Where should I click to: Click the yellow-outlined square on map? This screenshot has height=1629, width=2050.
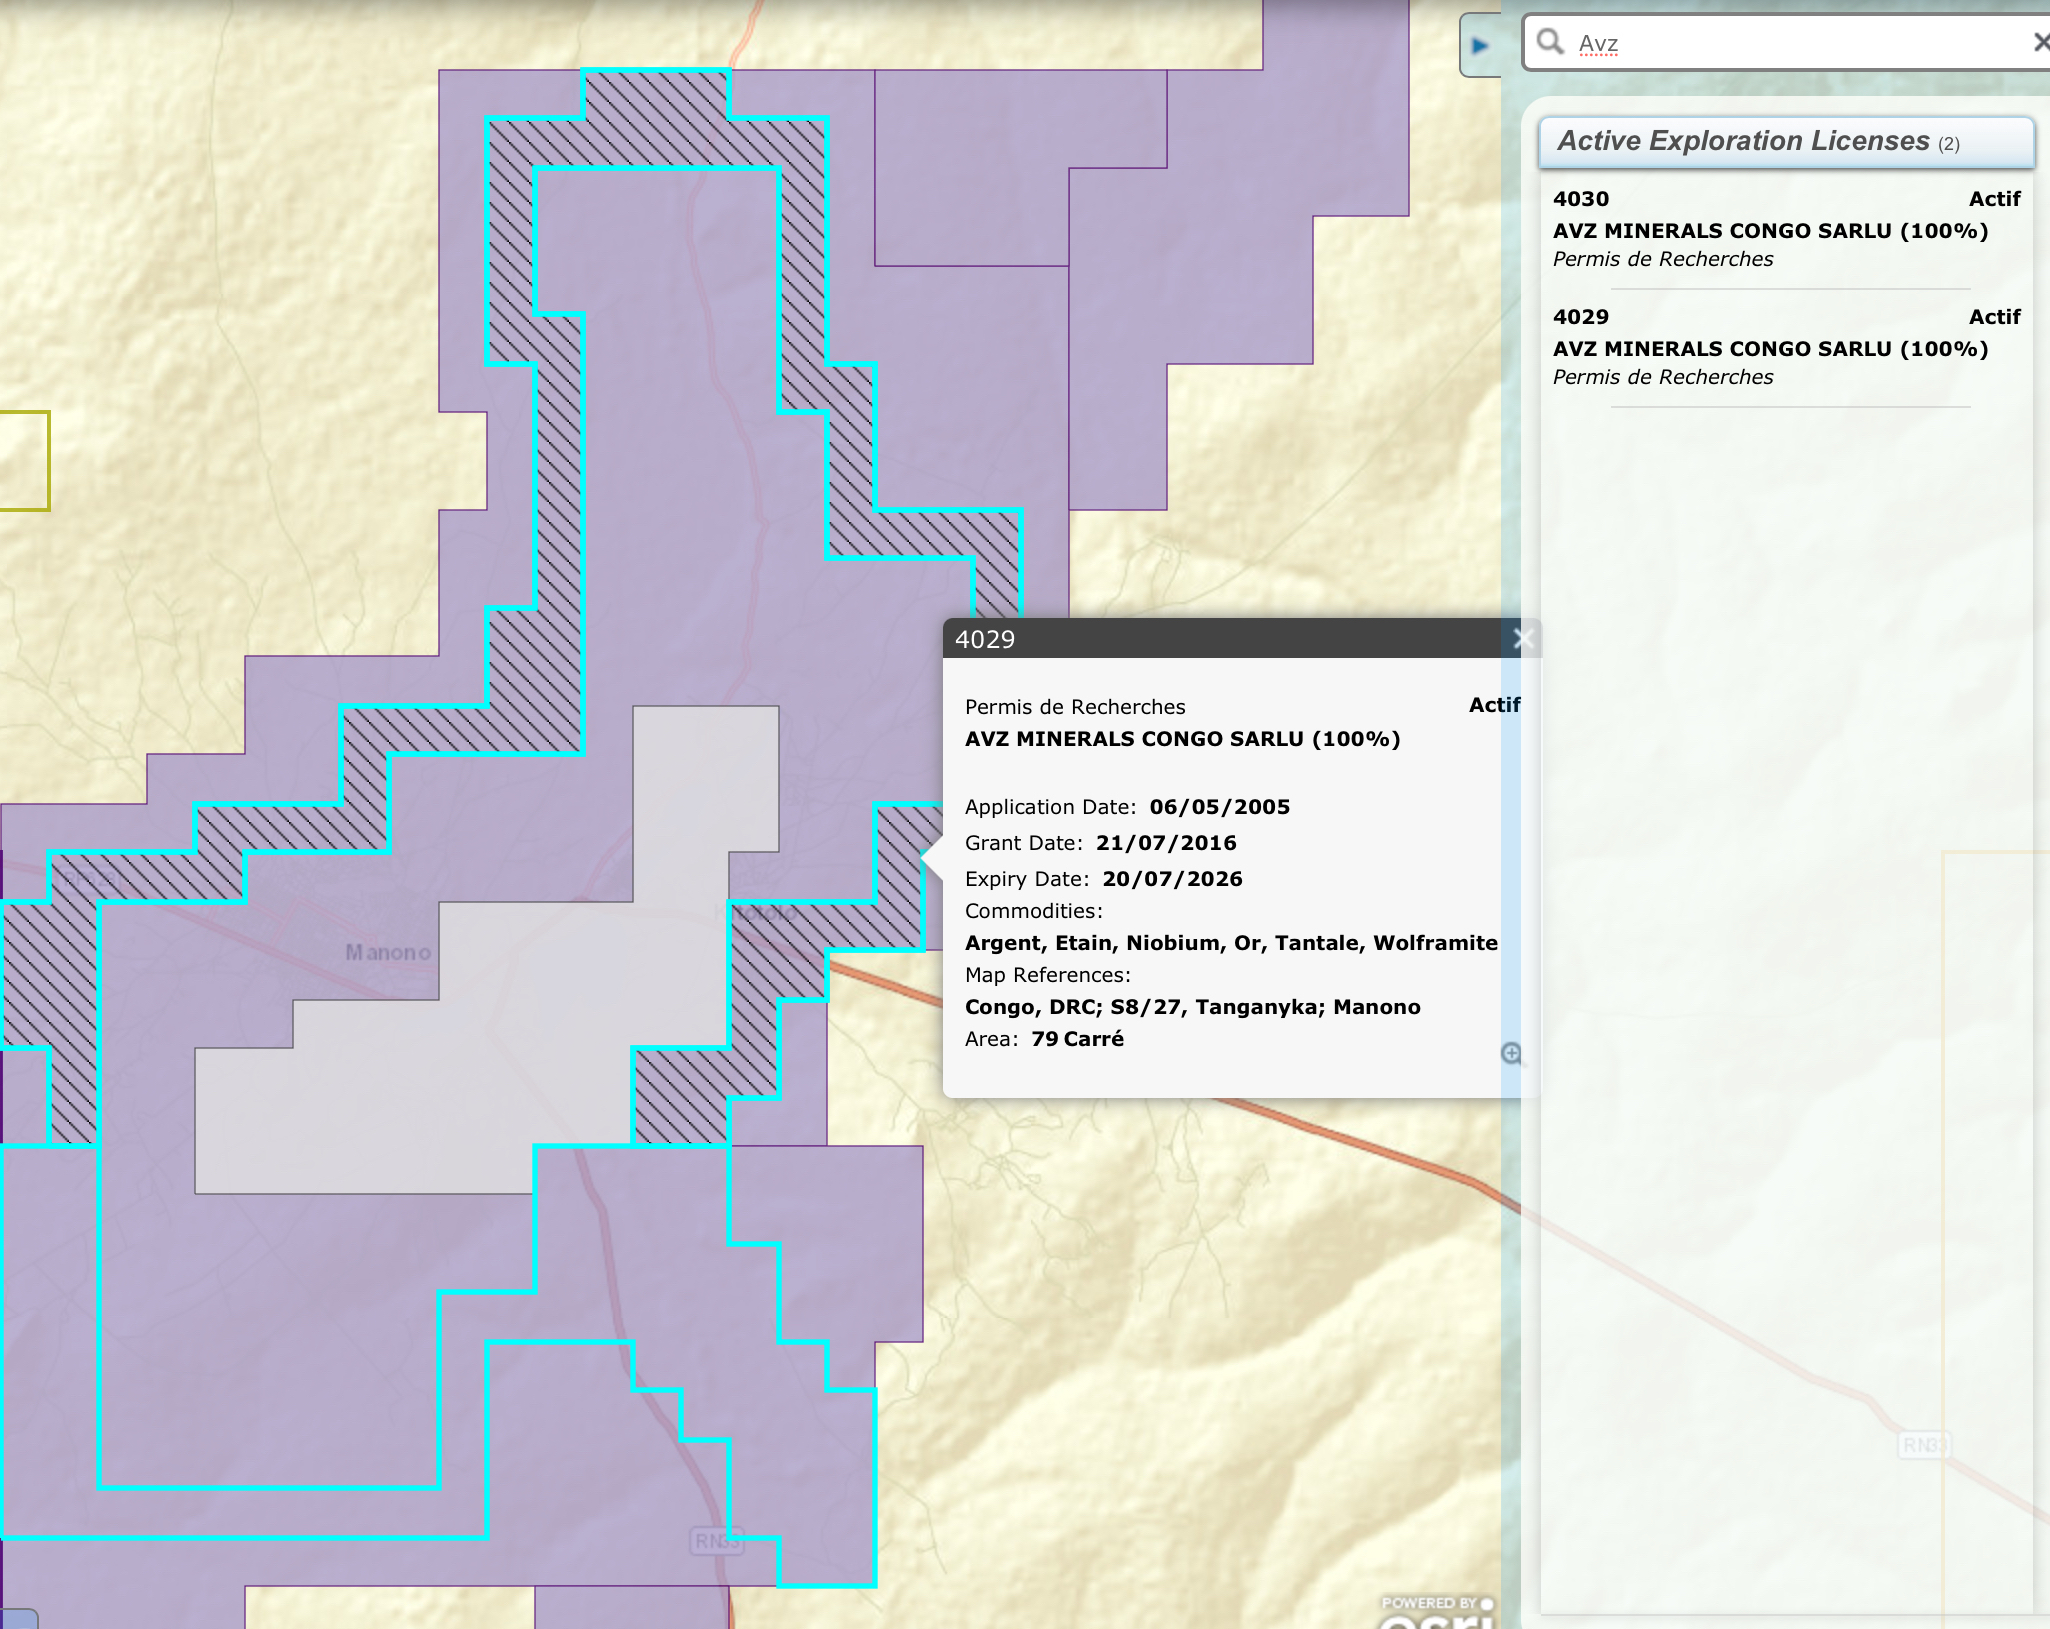pos(22,460)
